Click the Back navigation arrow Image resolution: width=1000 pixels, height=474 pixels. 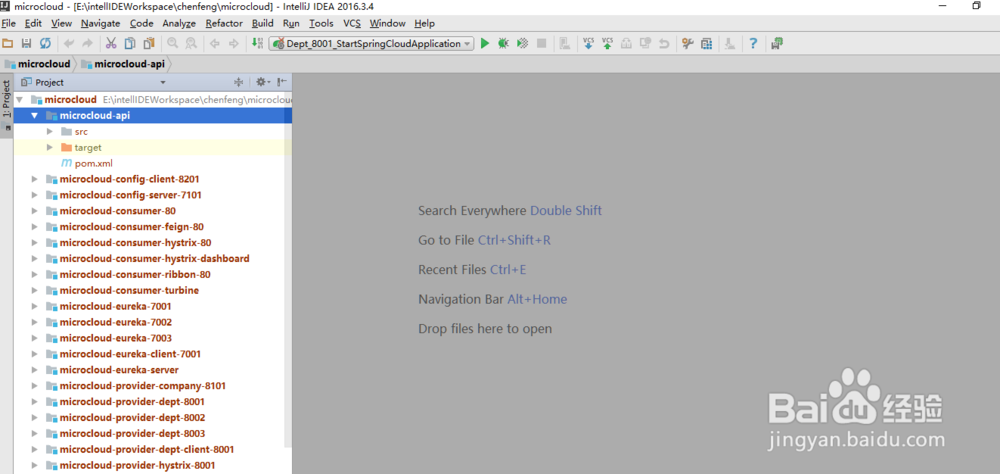(215, 43)
